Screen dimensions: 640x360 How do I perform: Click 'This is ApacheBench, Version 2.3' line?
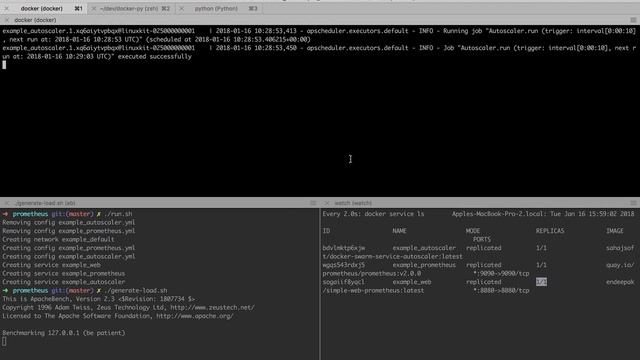pos(99,299)
